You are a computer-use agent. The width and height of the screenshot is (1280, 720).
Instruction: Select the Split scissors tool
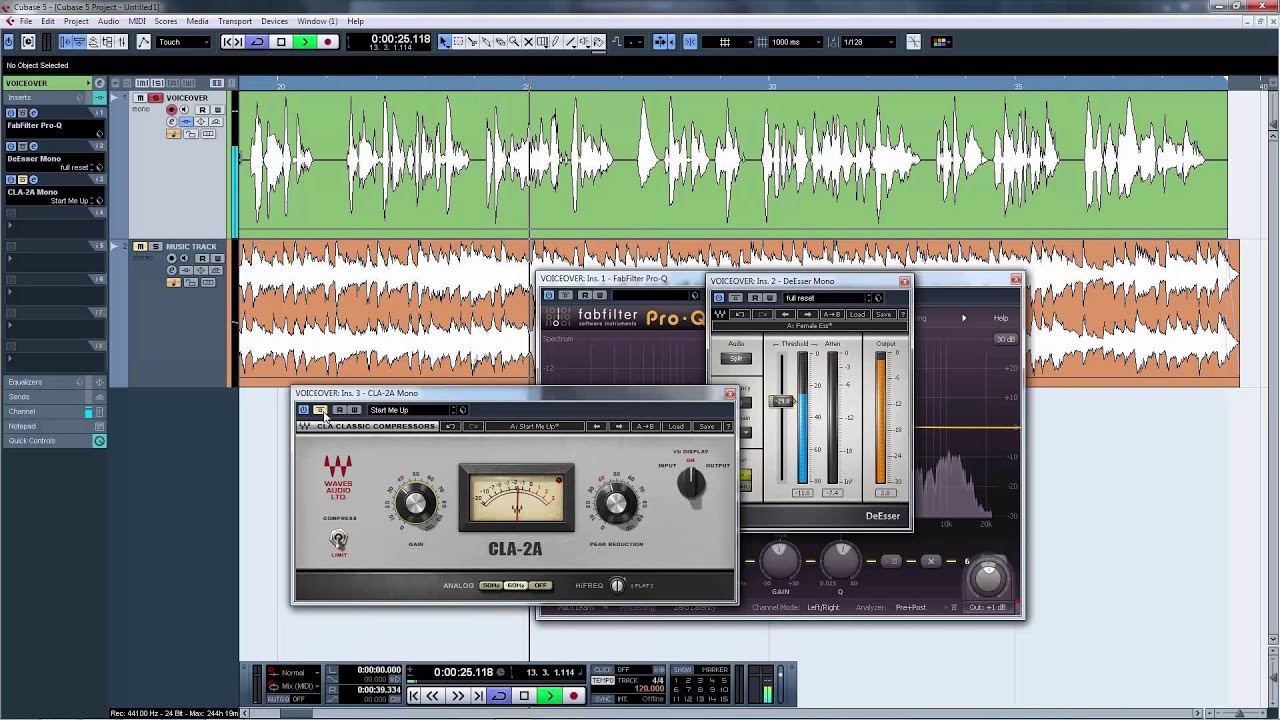point(472,42)
